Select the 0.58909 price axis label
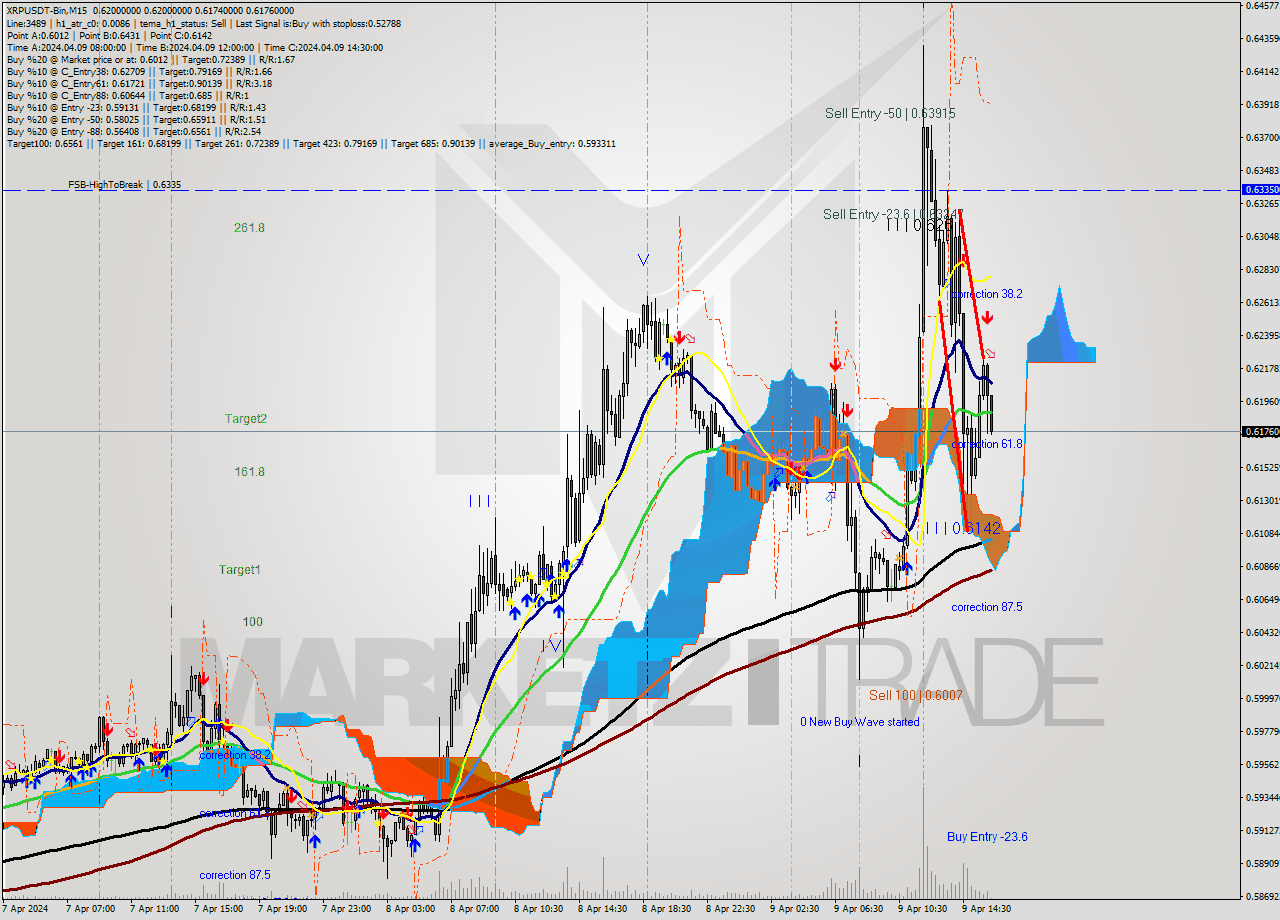 point(1261,863)
